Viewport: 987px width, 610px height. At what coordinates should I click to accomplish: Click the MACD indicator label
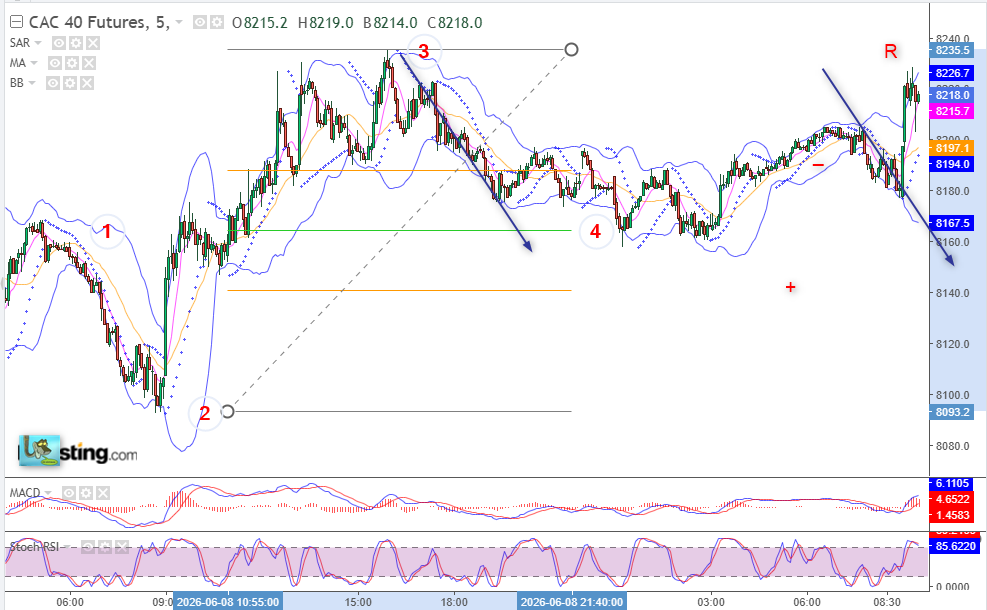[x=25, y=493]
